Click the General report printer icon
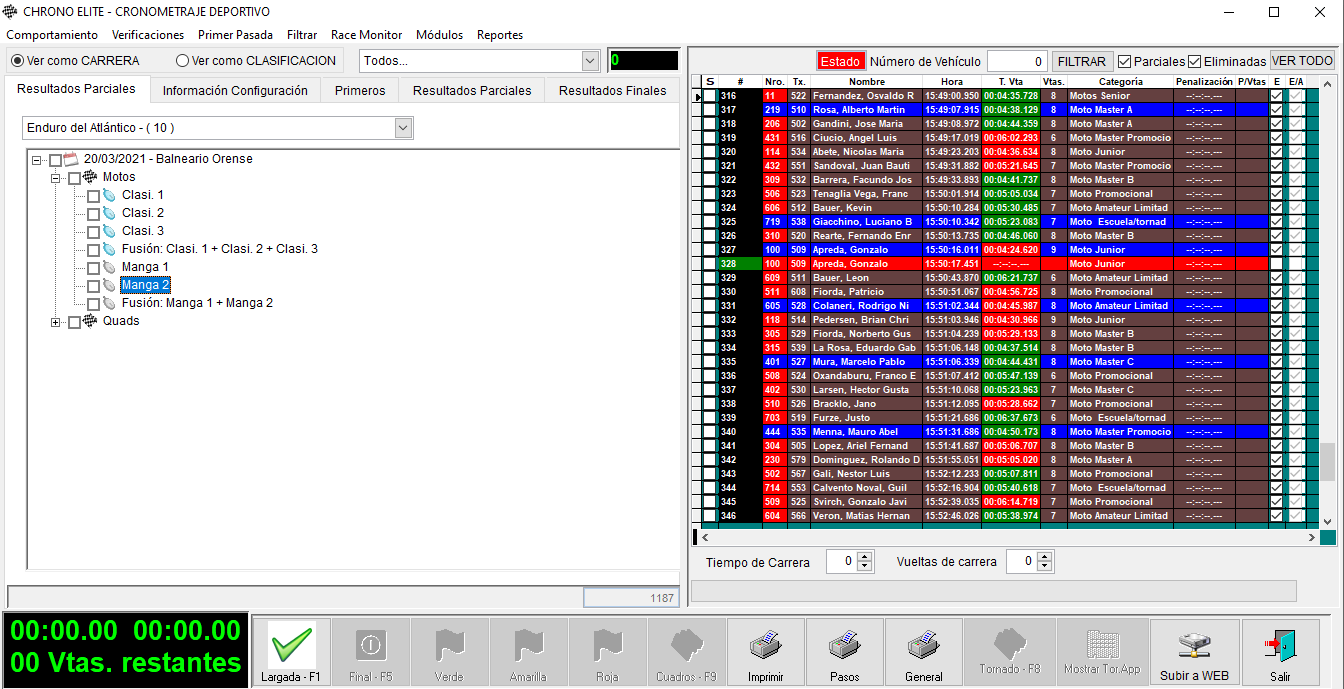The height and width of the screenshot is (689, 1344). tap(923, 646)
